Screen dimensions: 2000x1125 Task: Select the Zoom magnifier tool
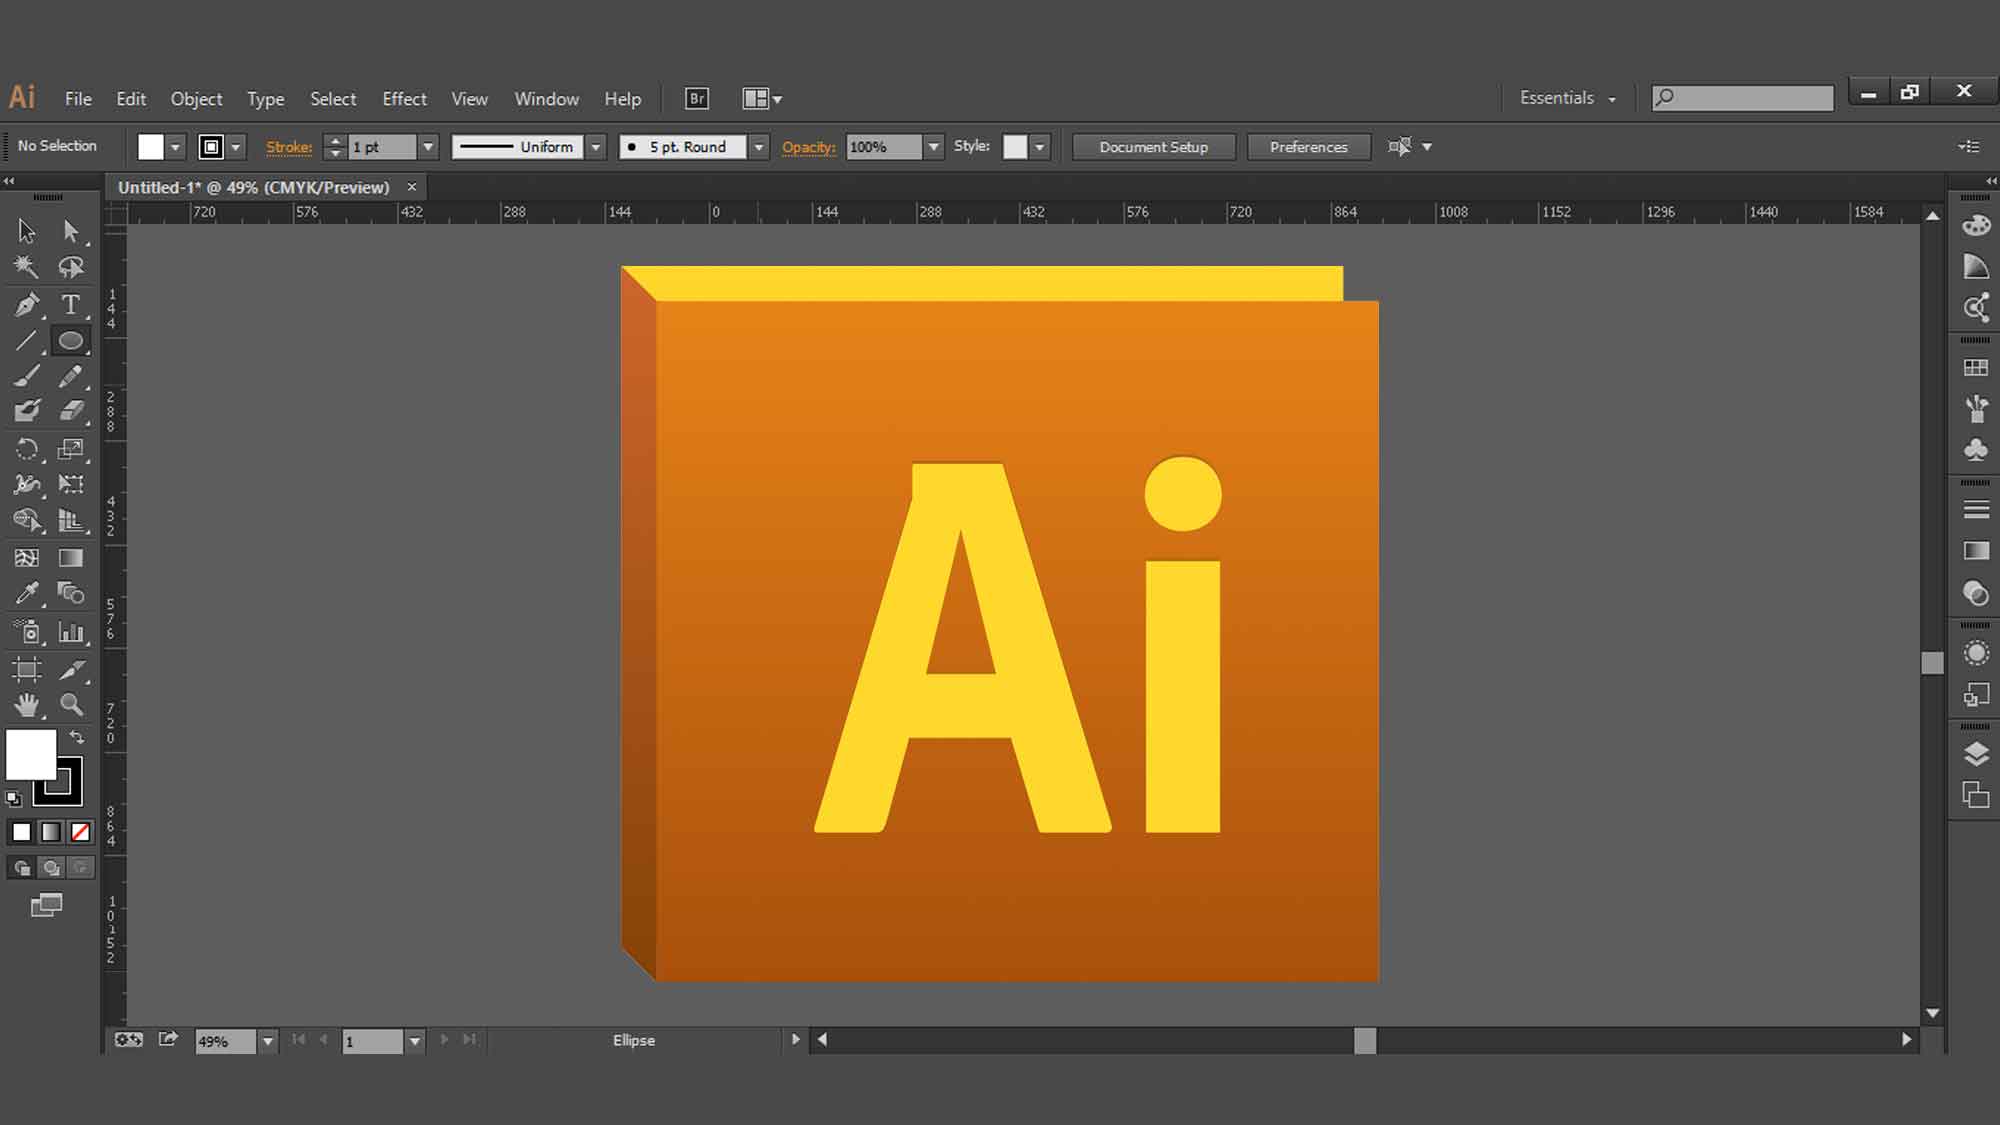(x=71, y=705)
